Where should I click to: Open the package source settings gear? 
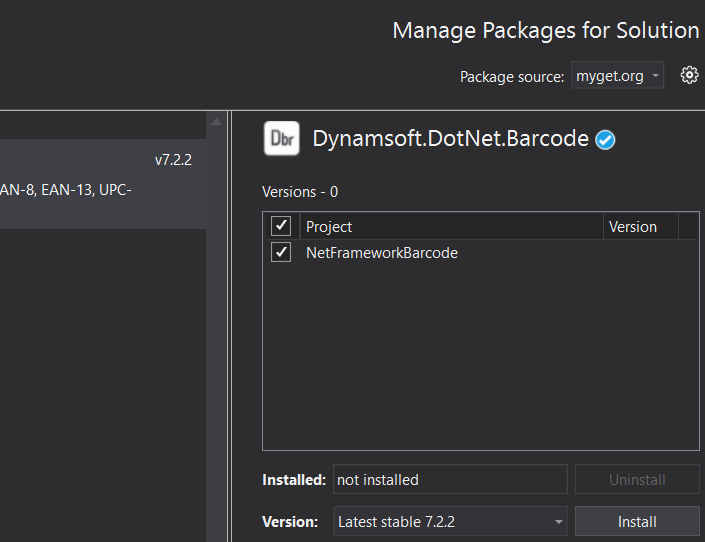tap(689, 75)
